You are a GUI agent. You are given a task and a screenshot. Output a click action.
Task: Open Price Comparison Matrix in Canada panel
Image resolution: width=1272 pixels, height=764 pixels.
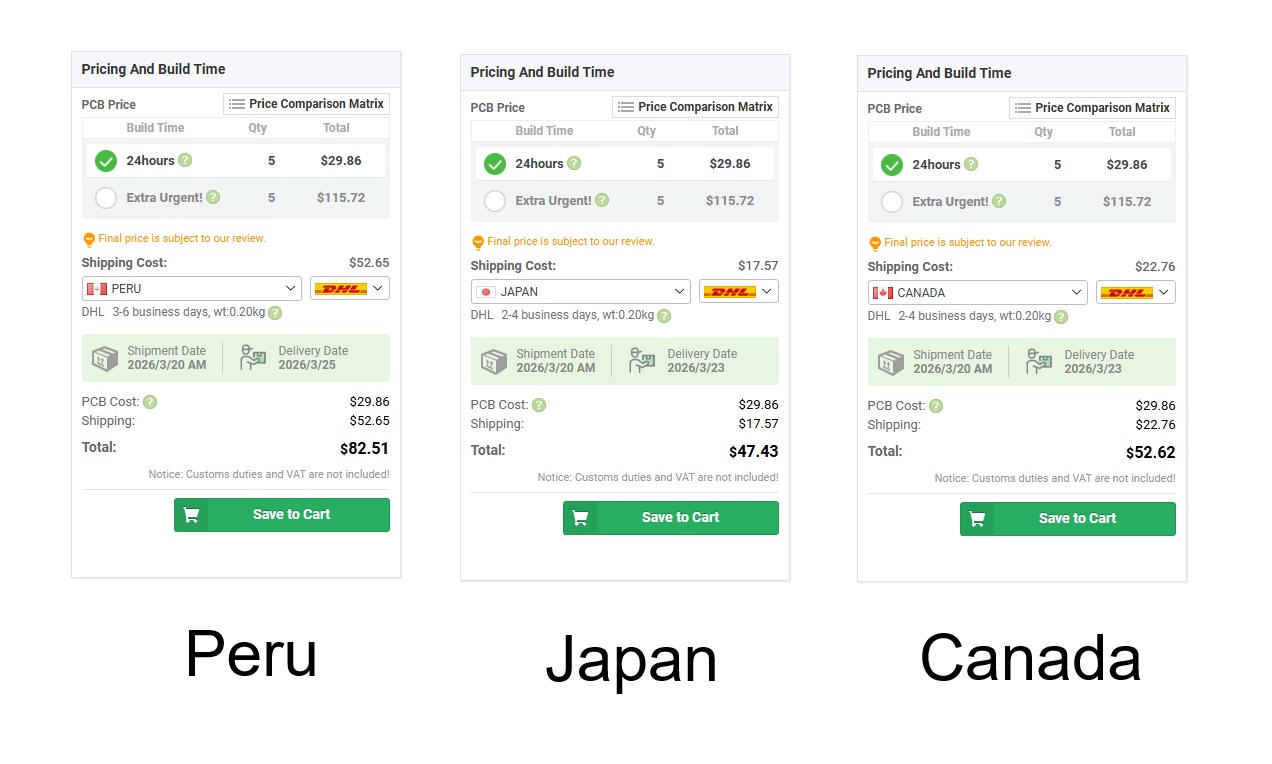[x=1092, y=108]
